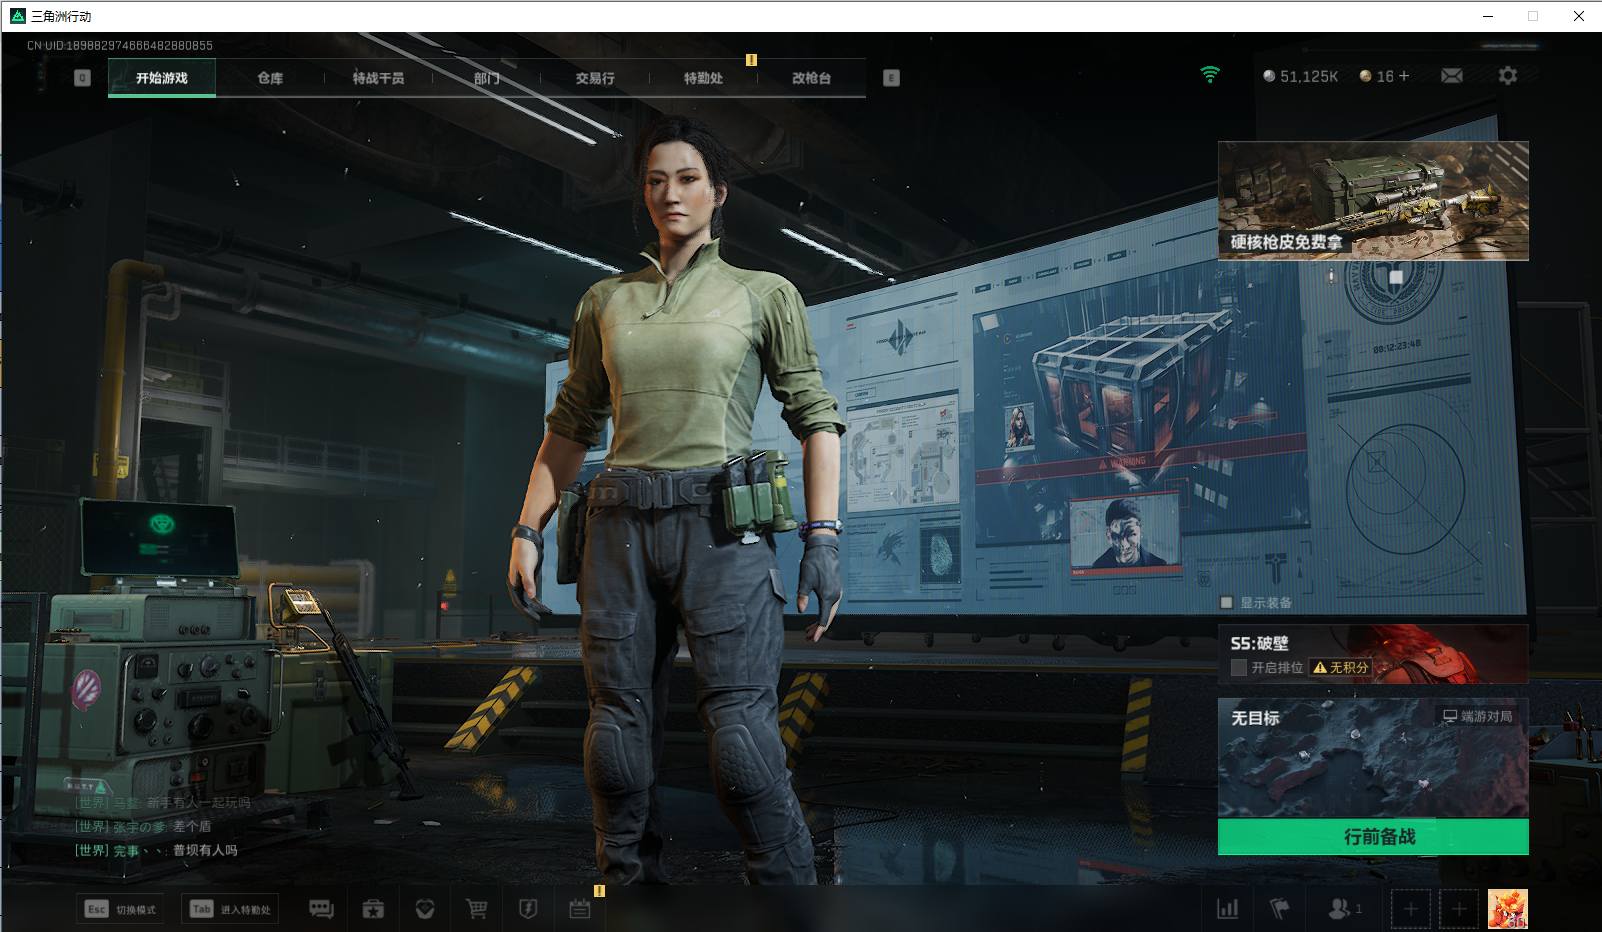Add currency via the 16 + balance
The height and width of the screenshot is (932, 1602).
pyautogui.click(x=1384, y=76)
